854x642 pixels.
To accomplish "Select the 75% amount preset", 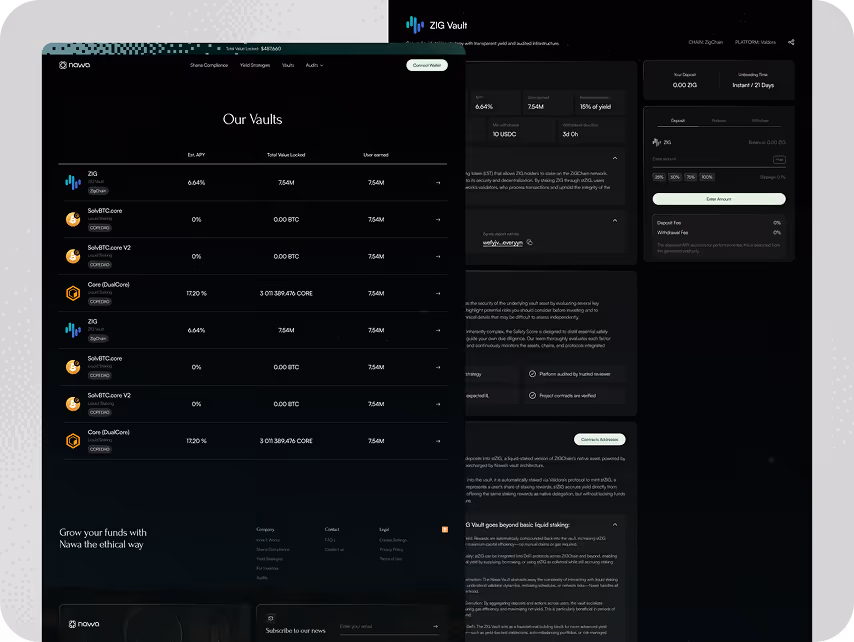I will tap(691, 178).
